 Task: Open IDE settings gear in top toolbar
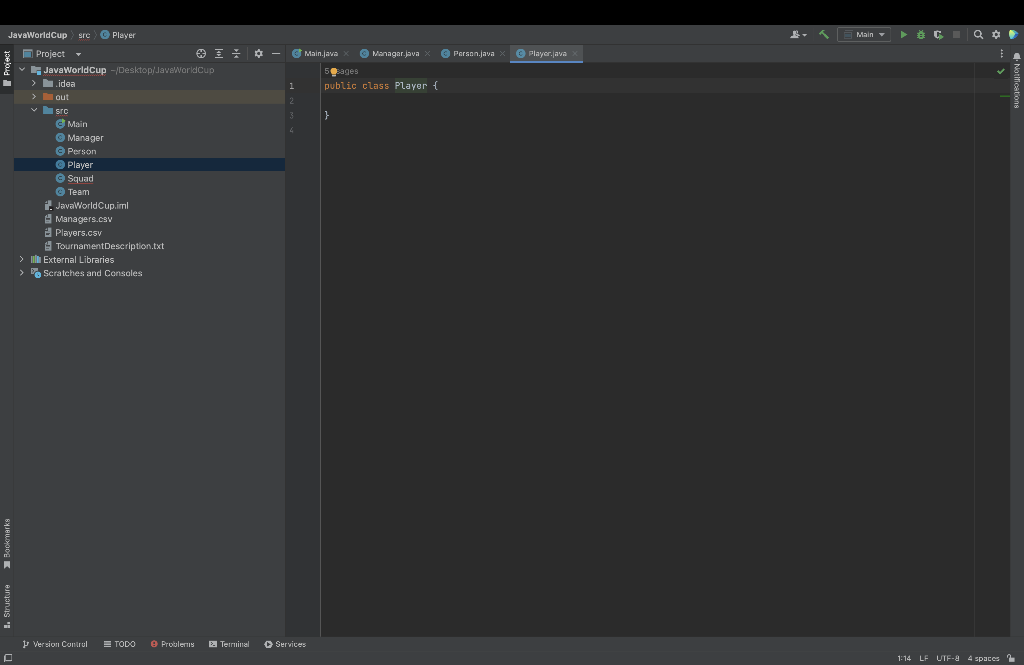click(x=996, y=35)
